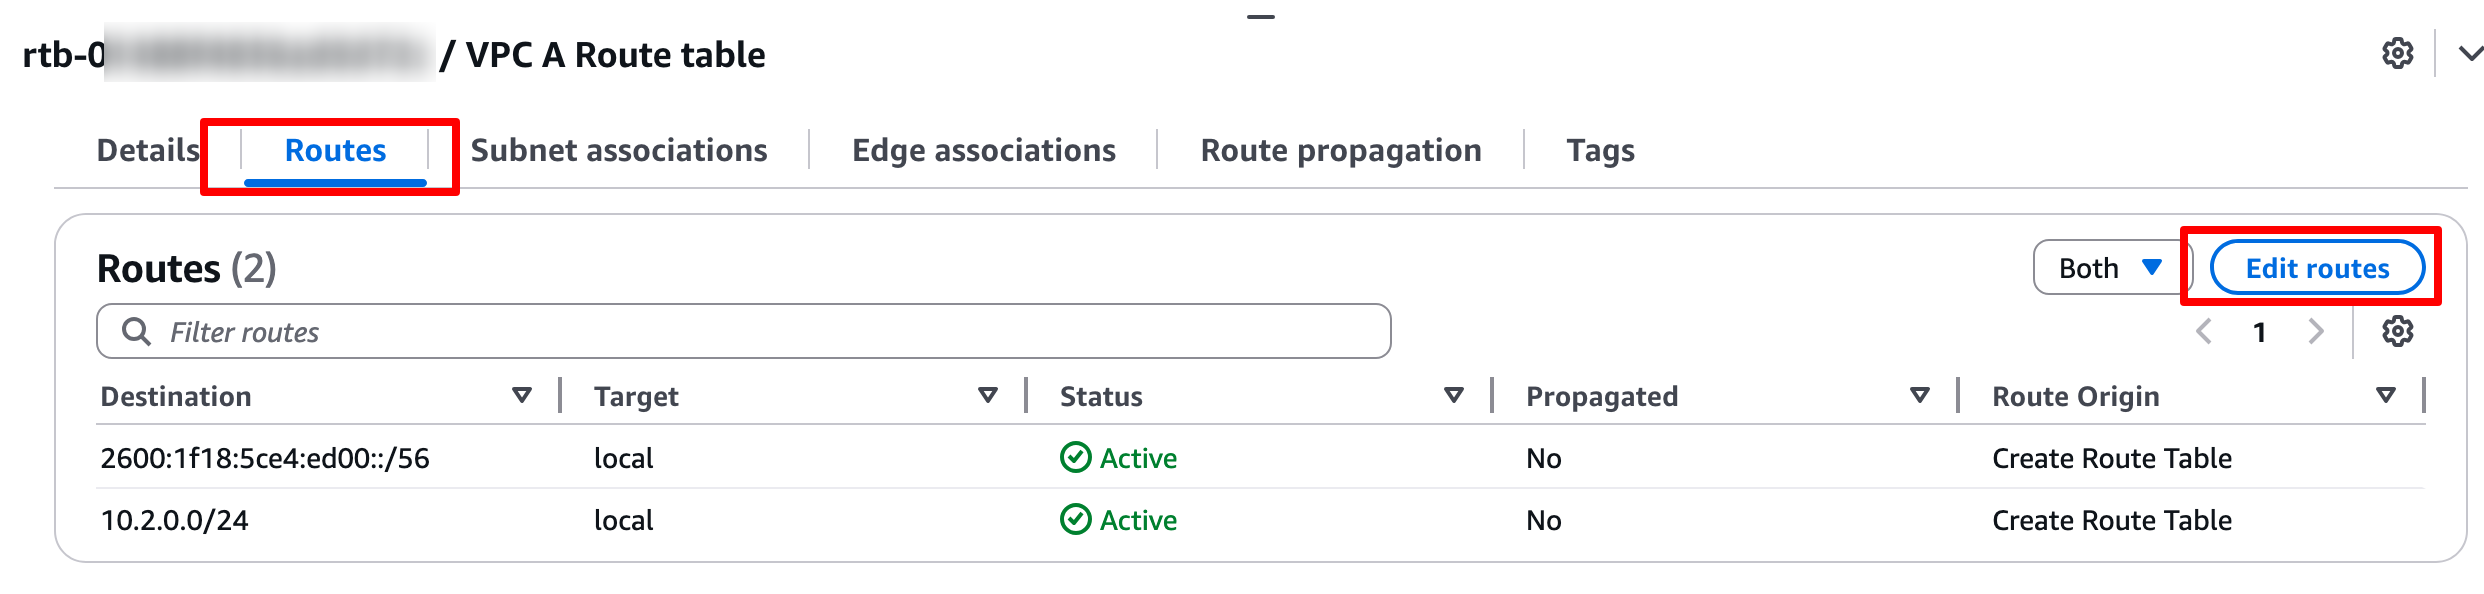Open routes table preferences gear icon

(x=2397, y=331)
